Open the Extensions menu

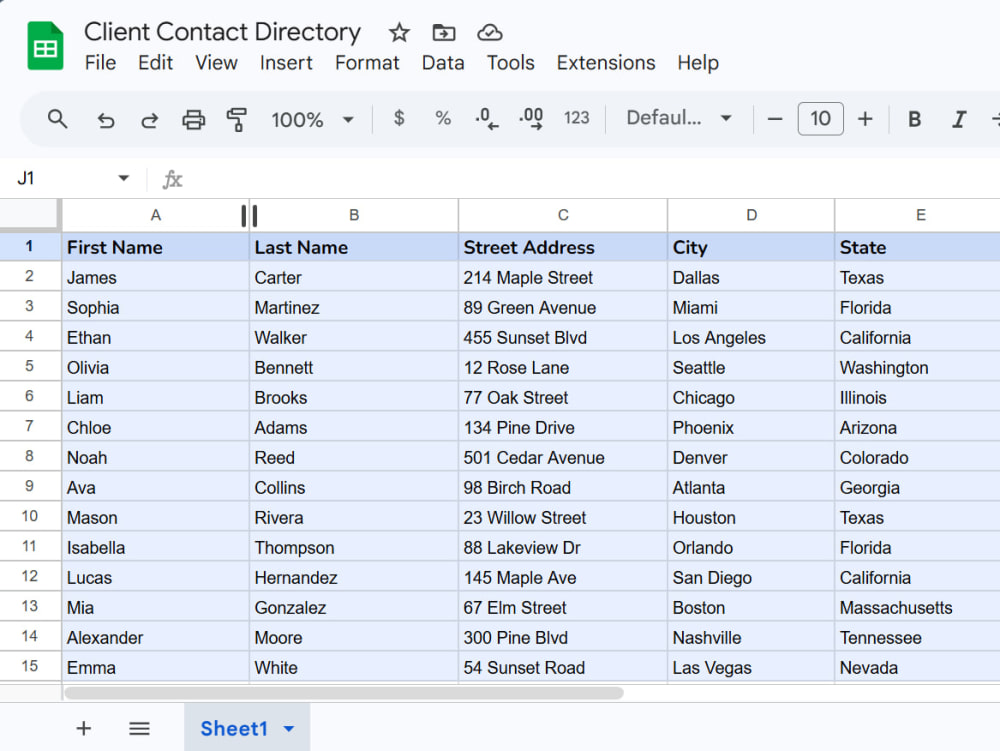[606, 62]
